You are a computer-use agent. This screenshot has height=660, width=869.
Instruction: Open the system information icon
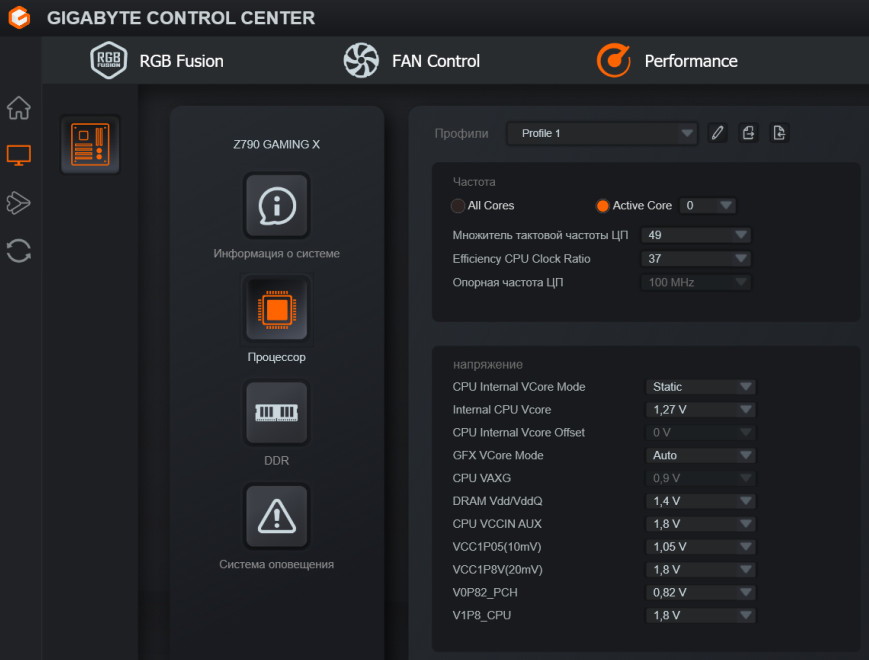[277, 206]
